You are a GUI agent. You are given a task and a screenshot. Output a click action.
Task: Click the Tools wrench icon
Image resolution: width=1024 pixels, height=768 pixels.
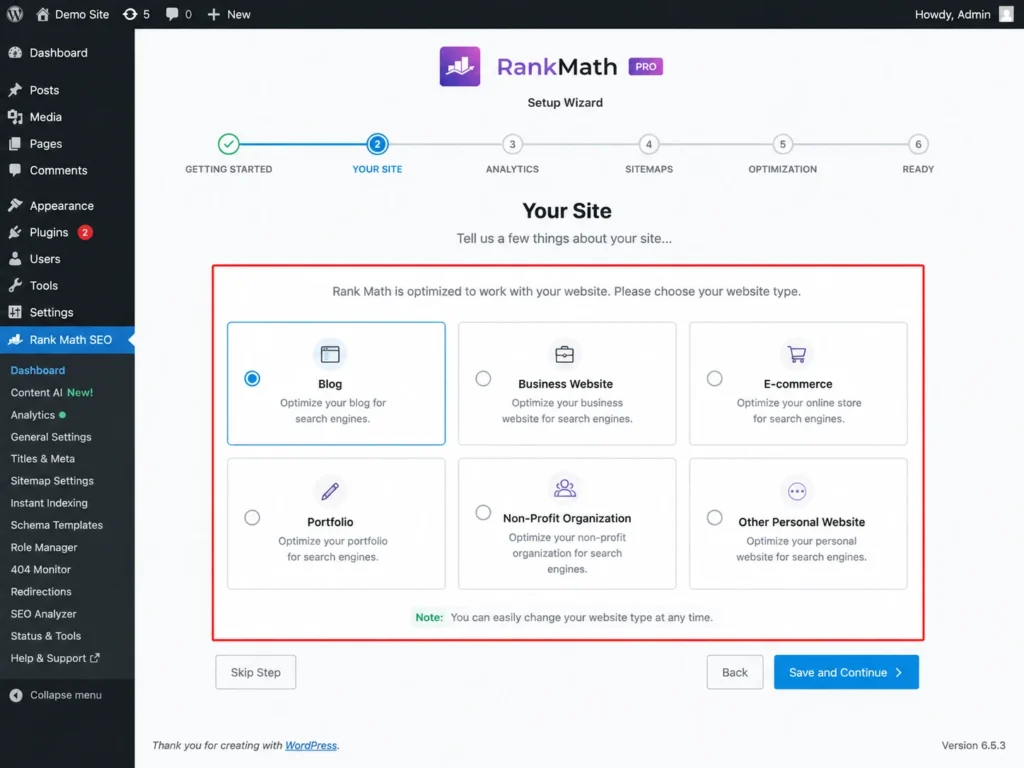[x=15, y=285]
